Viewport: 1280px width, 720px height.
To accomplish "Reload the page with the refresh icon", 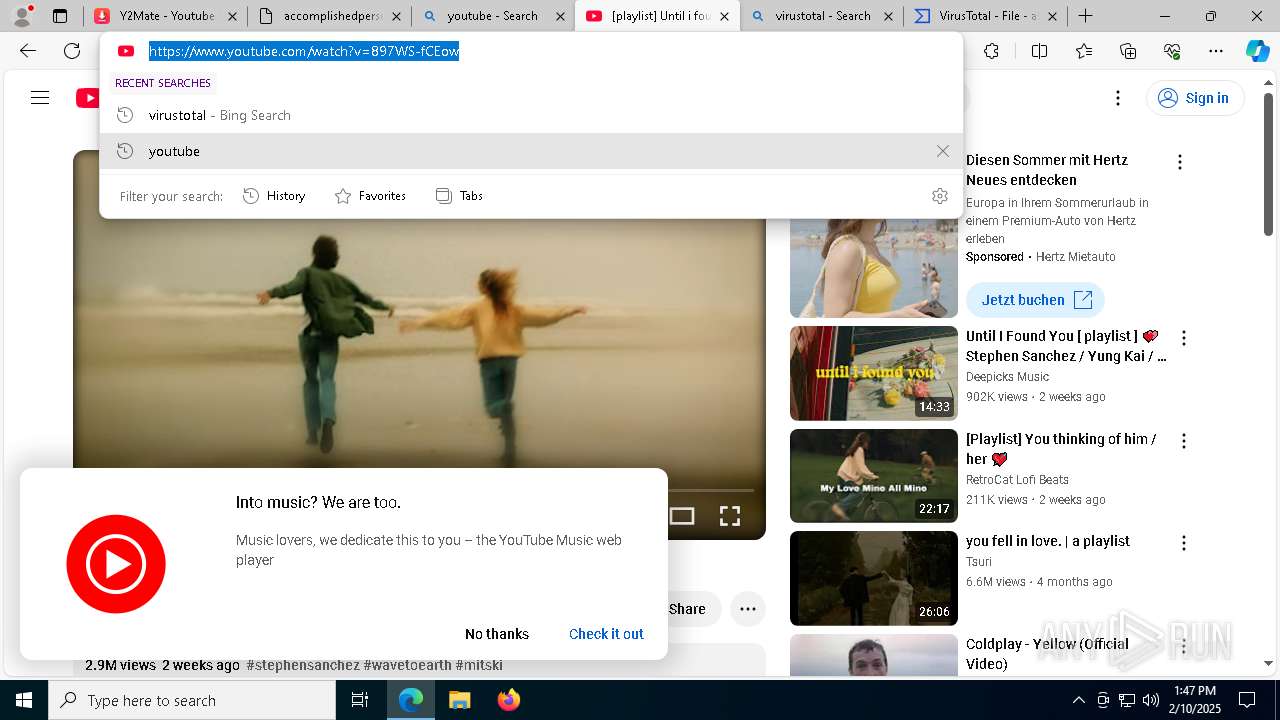I will pyautogui.click(x=72, y=51).
